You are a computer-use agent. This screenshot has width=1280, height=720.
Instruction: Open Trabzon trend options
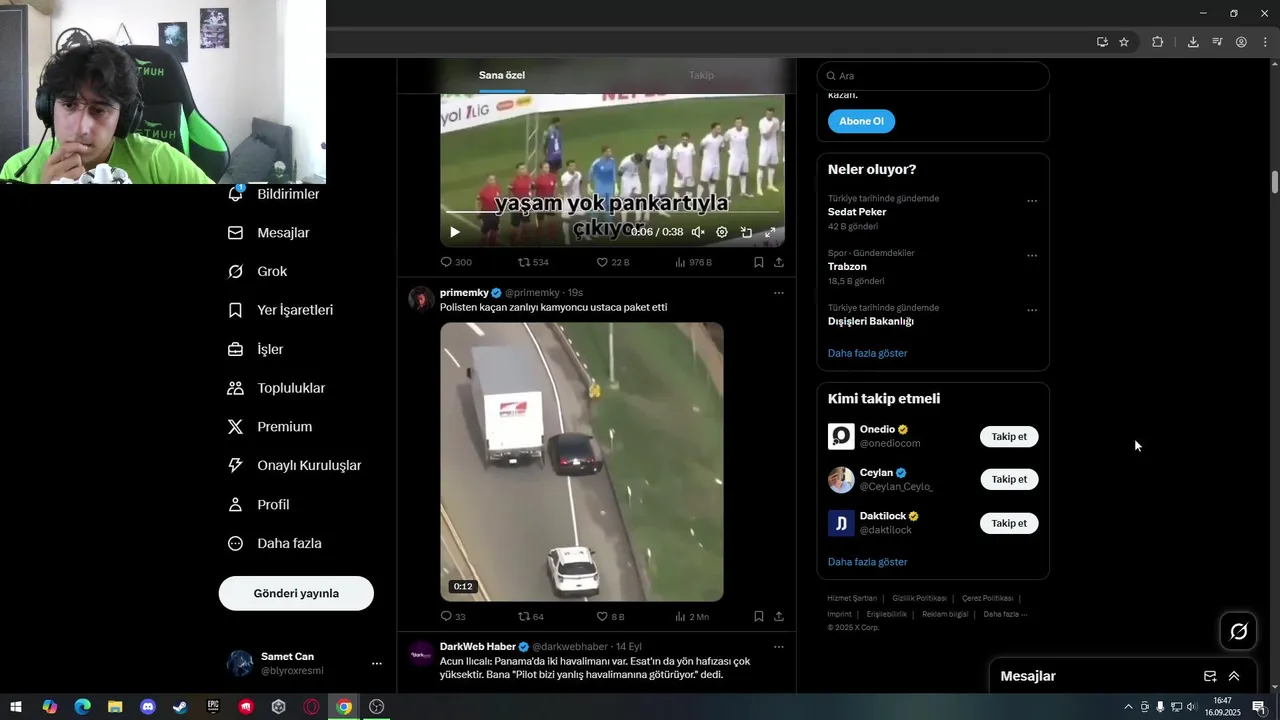(1032, 256)
